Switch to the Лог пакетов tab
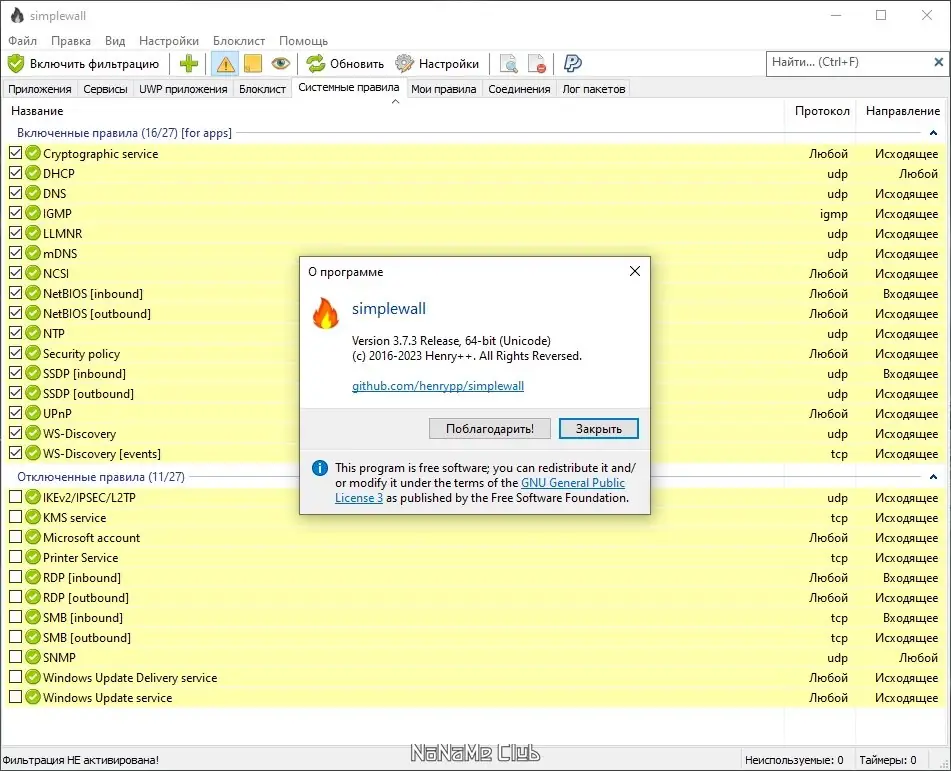Viewport: 951px width, 771px height. (x=594, y=89)
